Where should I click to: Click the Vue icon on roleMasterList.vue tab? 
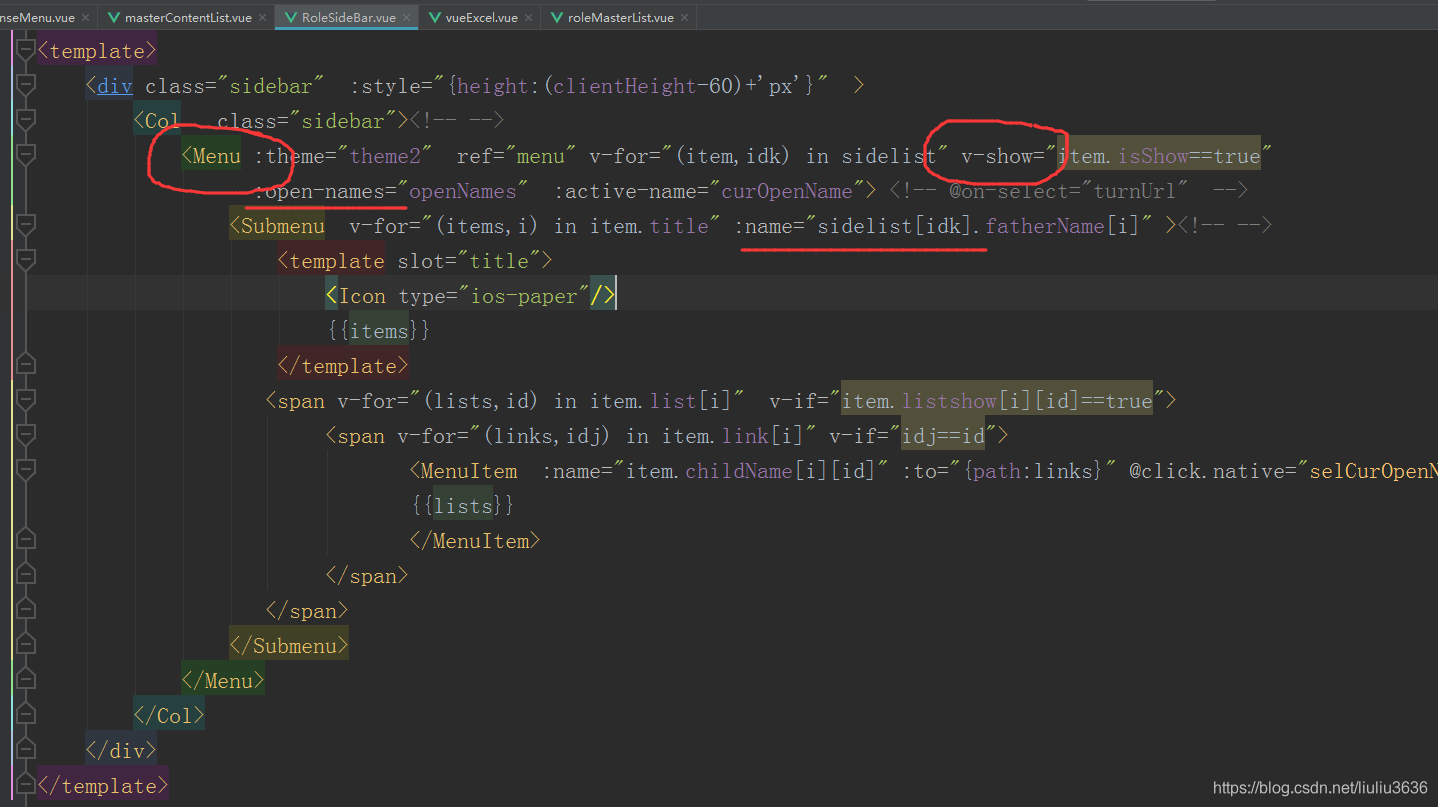pyautogui.click(x=556, y=18)
